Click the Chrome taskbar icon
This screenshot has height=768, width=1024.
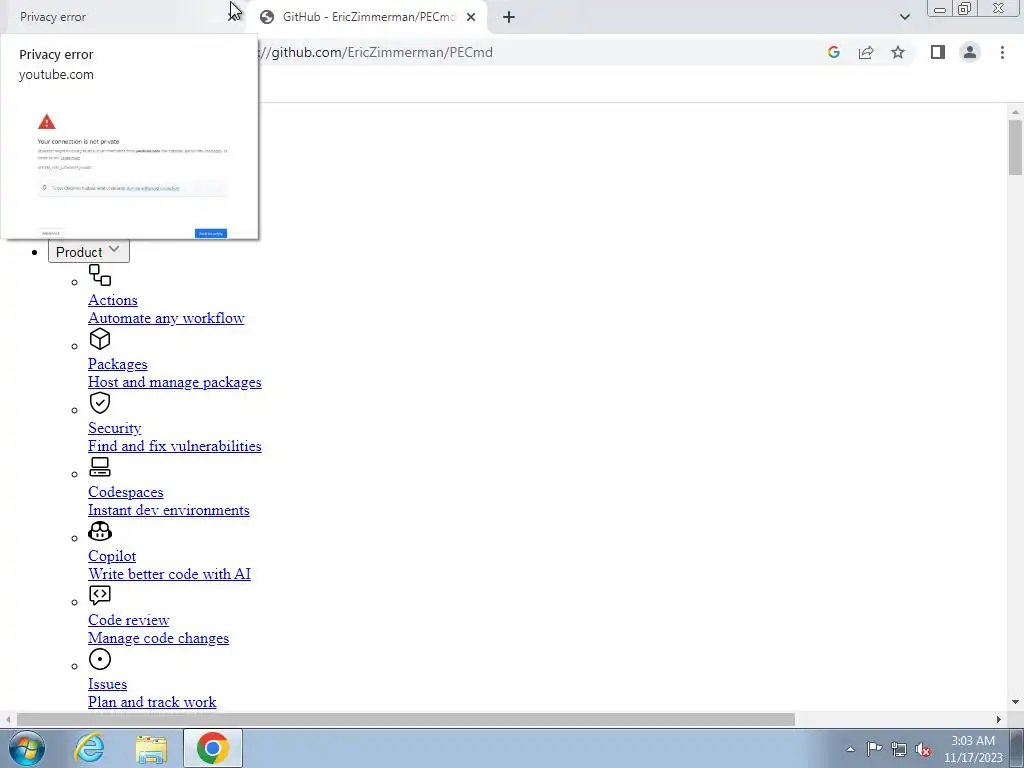click(x=212, y=748)
